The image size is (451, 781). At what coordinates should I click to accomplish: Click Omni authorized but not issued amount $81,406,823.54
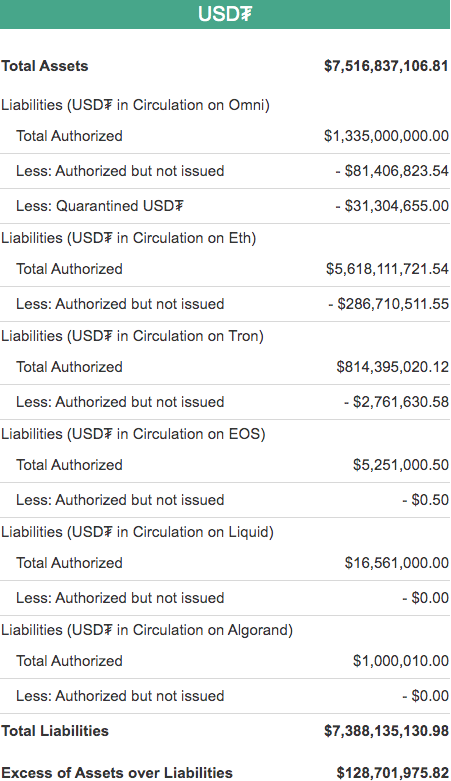[392, 171]
